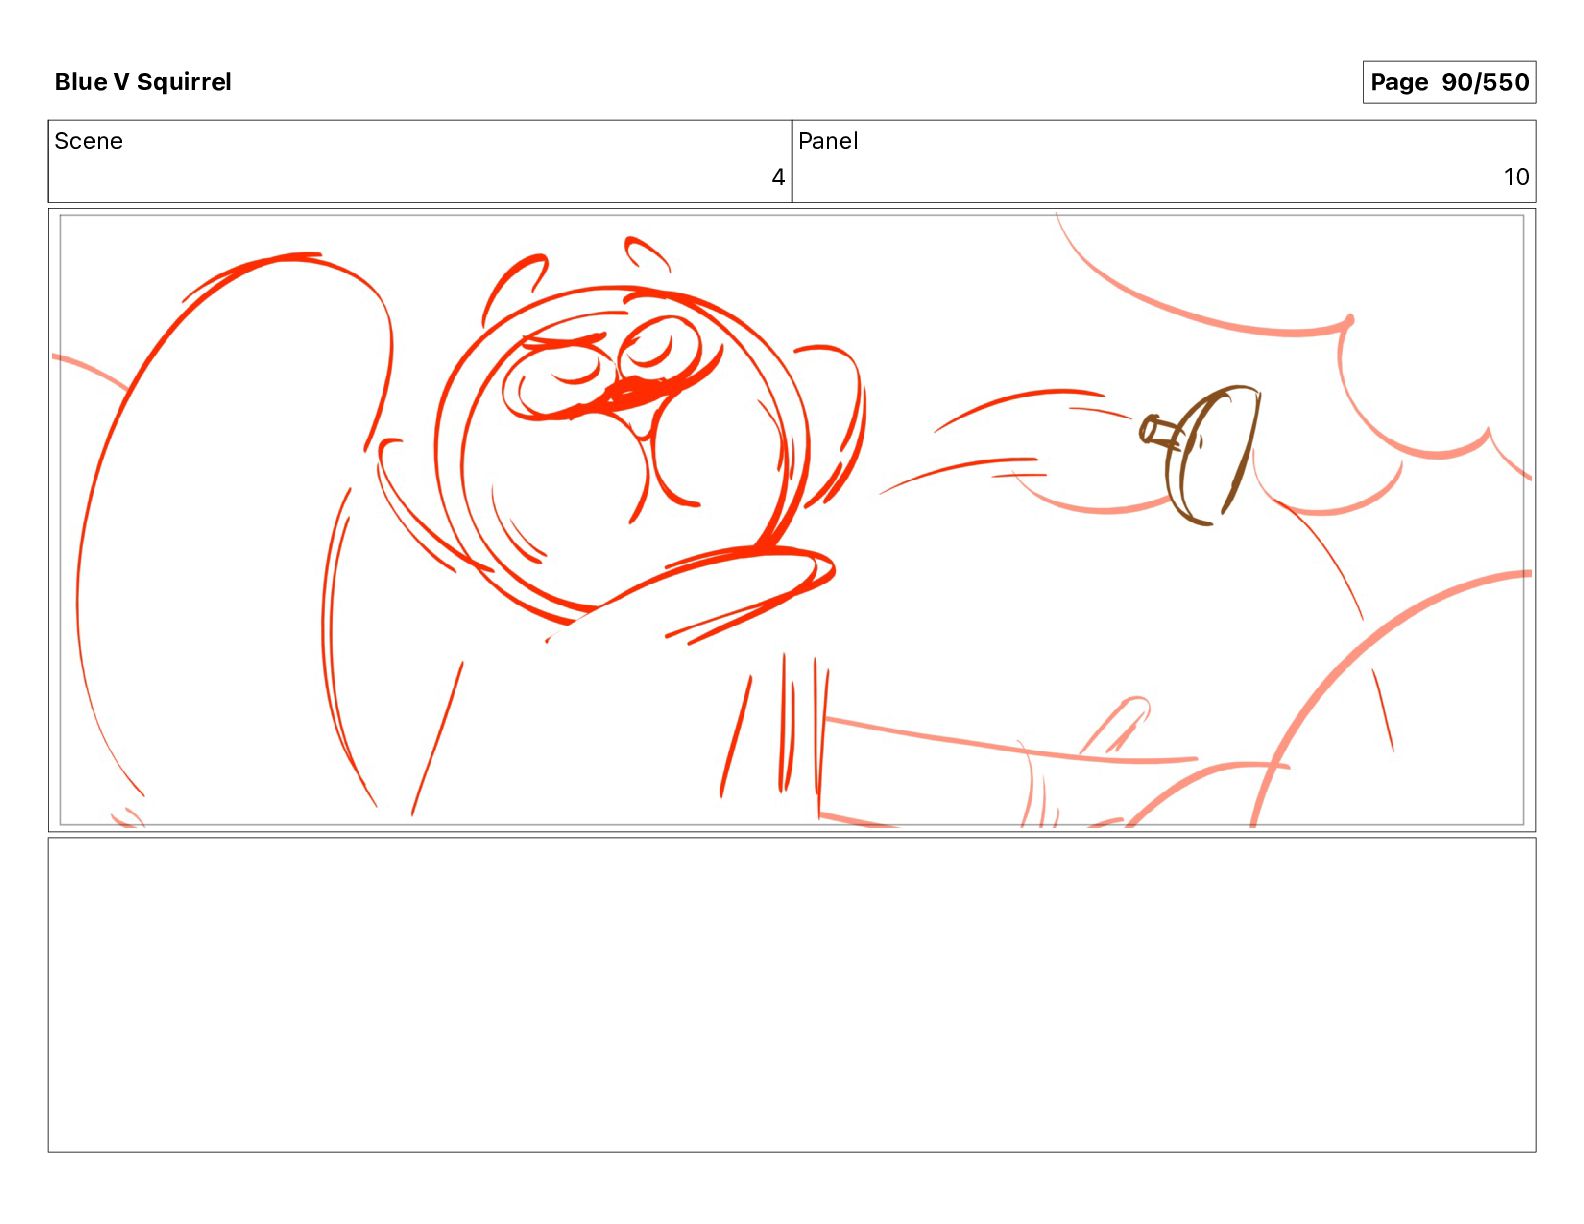The width and height of the screenshot is (1584, 1224).
Task: Click the panel number '10'
Action: pos(1516,178)
